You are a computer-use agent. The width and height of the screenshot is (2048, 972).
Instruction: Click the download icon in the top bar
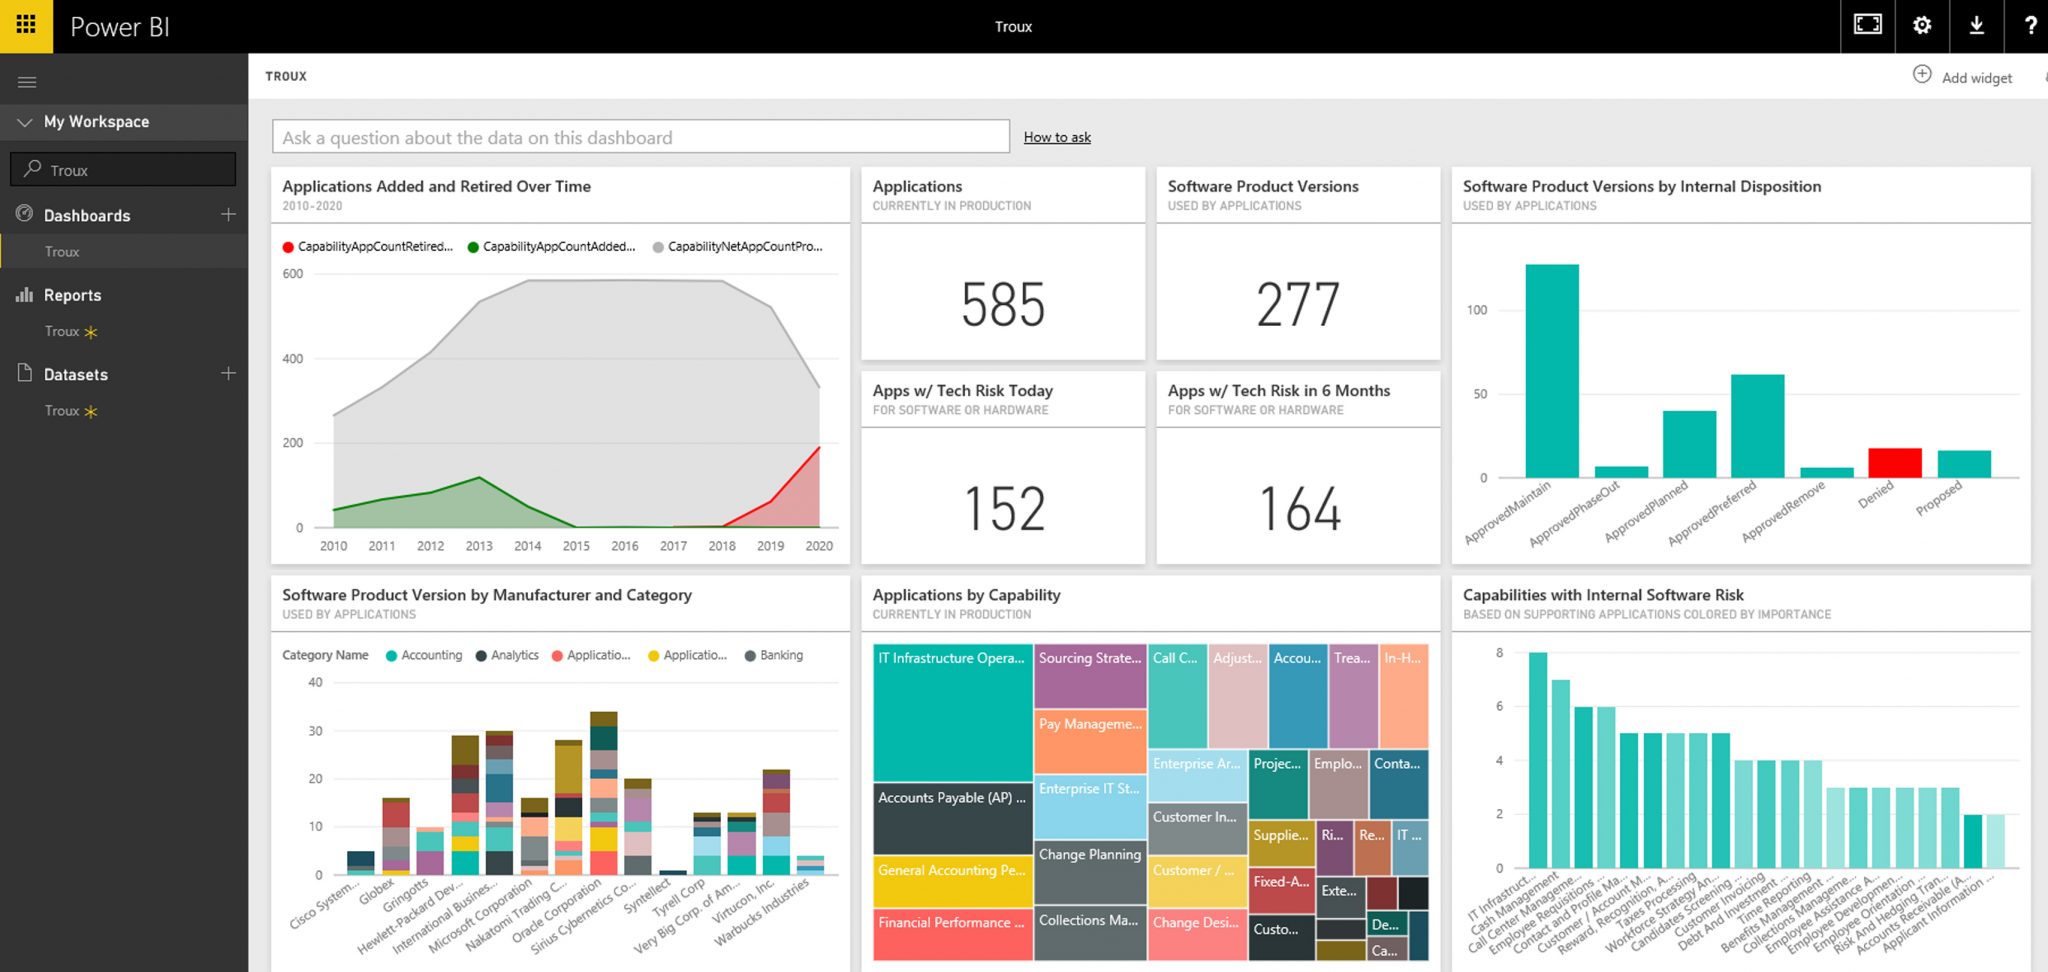pyautogui.click(x=1977, y=25)
